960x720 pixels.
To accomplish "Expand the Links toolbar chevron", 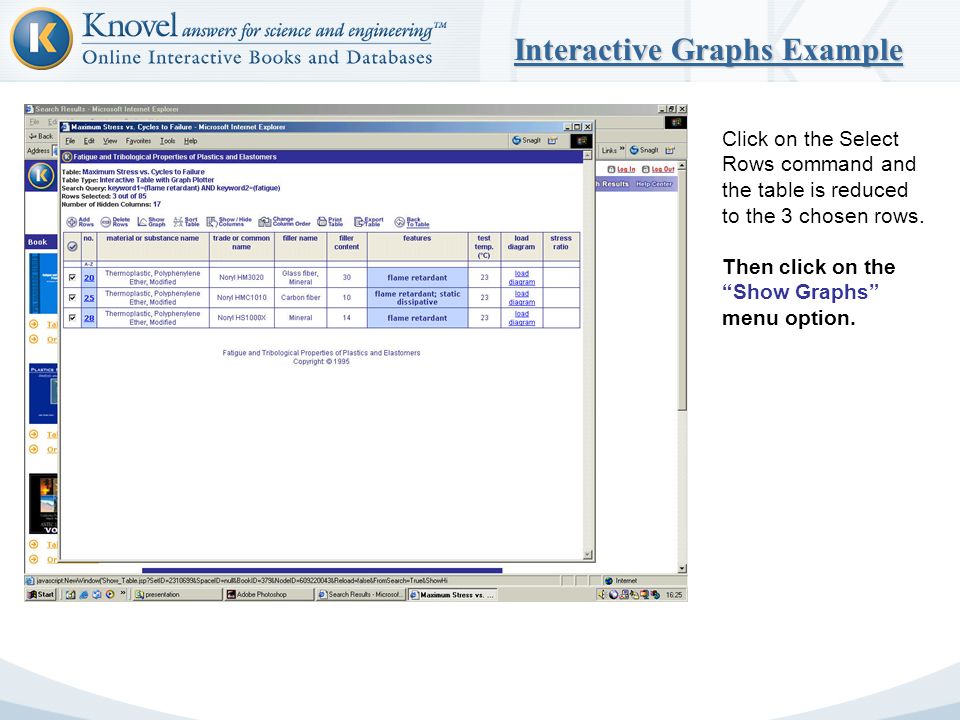I will point(623,149).
